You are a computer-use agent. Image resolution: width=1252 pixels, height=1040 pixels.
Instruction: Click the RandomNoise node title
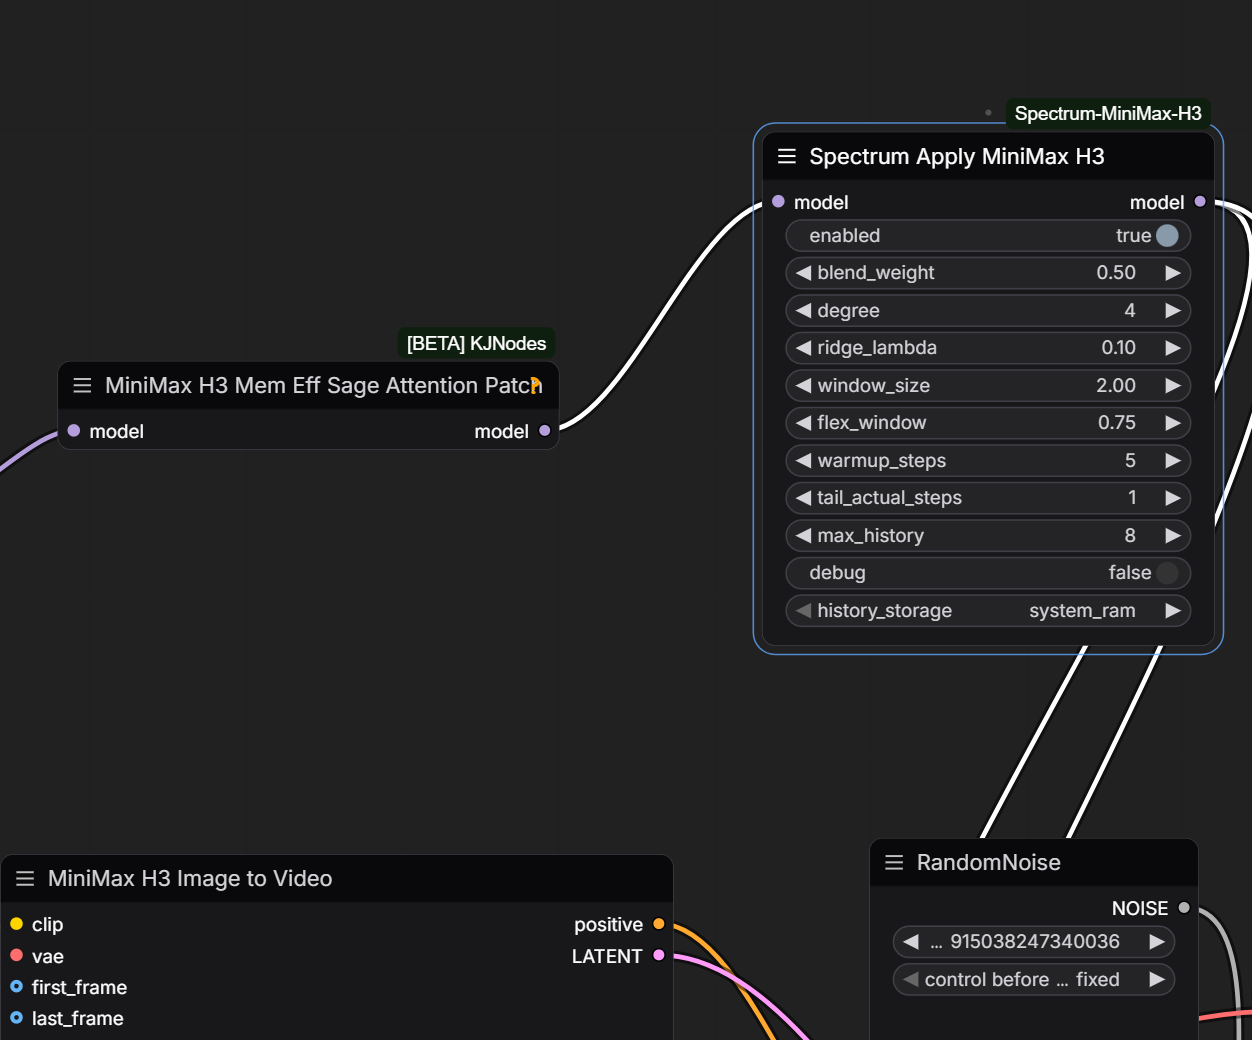coord(989,862)
